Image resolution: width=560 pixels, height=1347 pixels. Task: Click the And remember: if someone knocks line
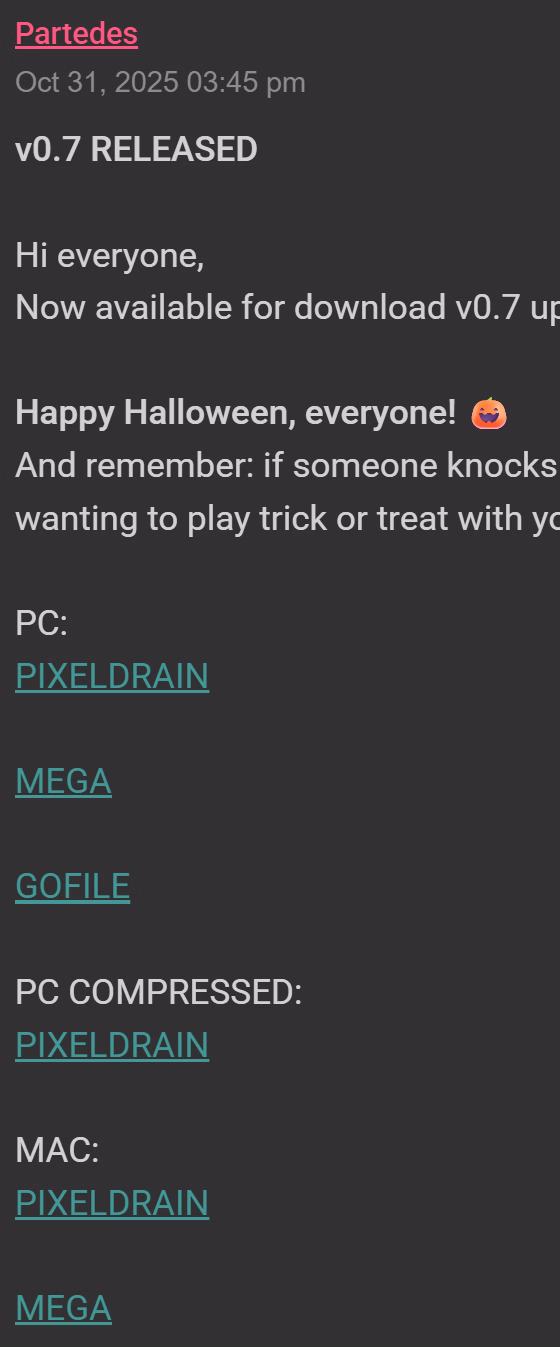(x=287, y=466)
